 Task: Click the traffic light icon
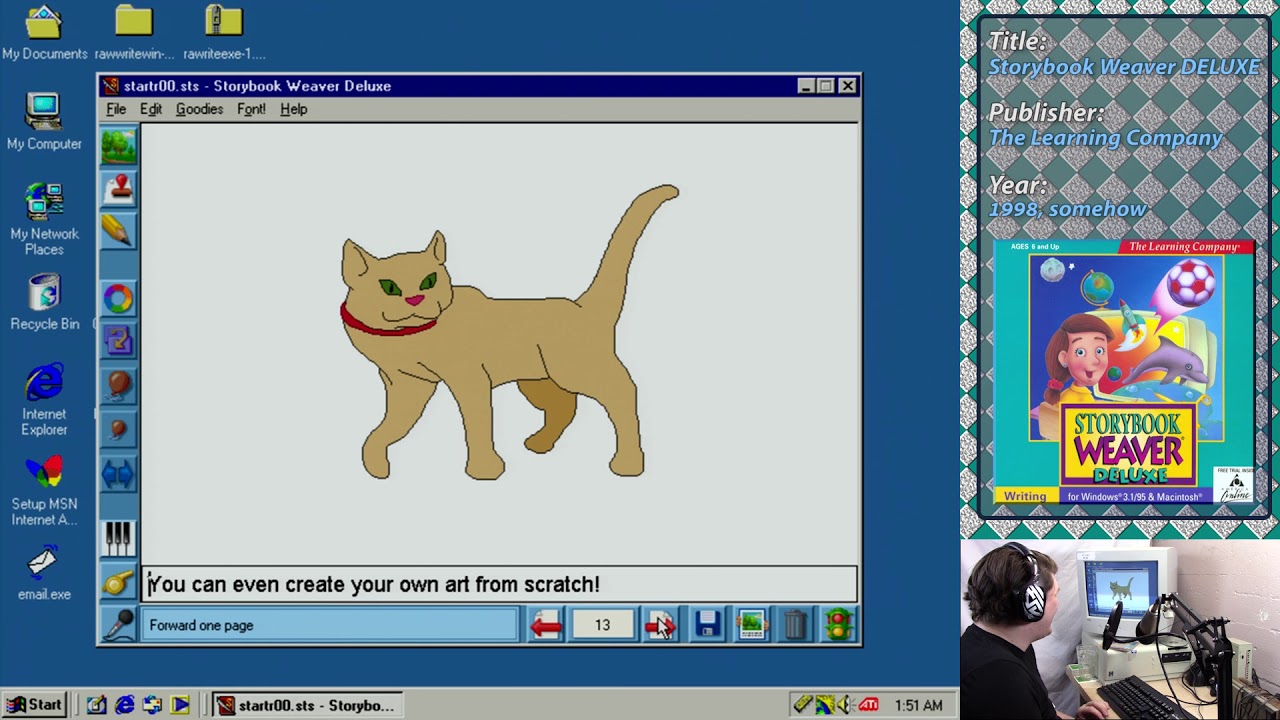pyautogui.click(x=839, y=625)
